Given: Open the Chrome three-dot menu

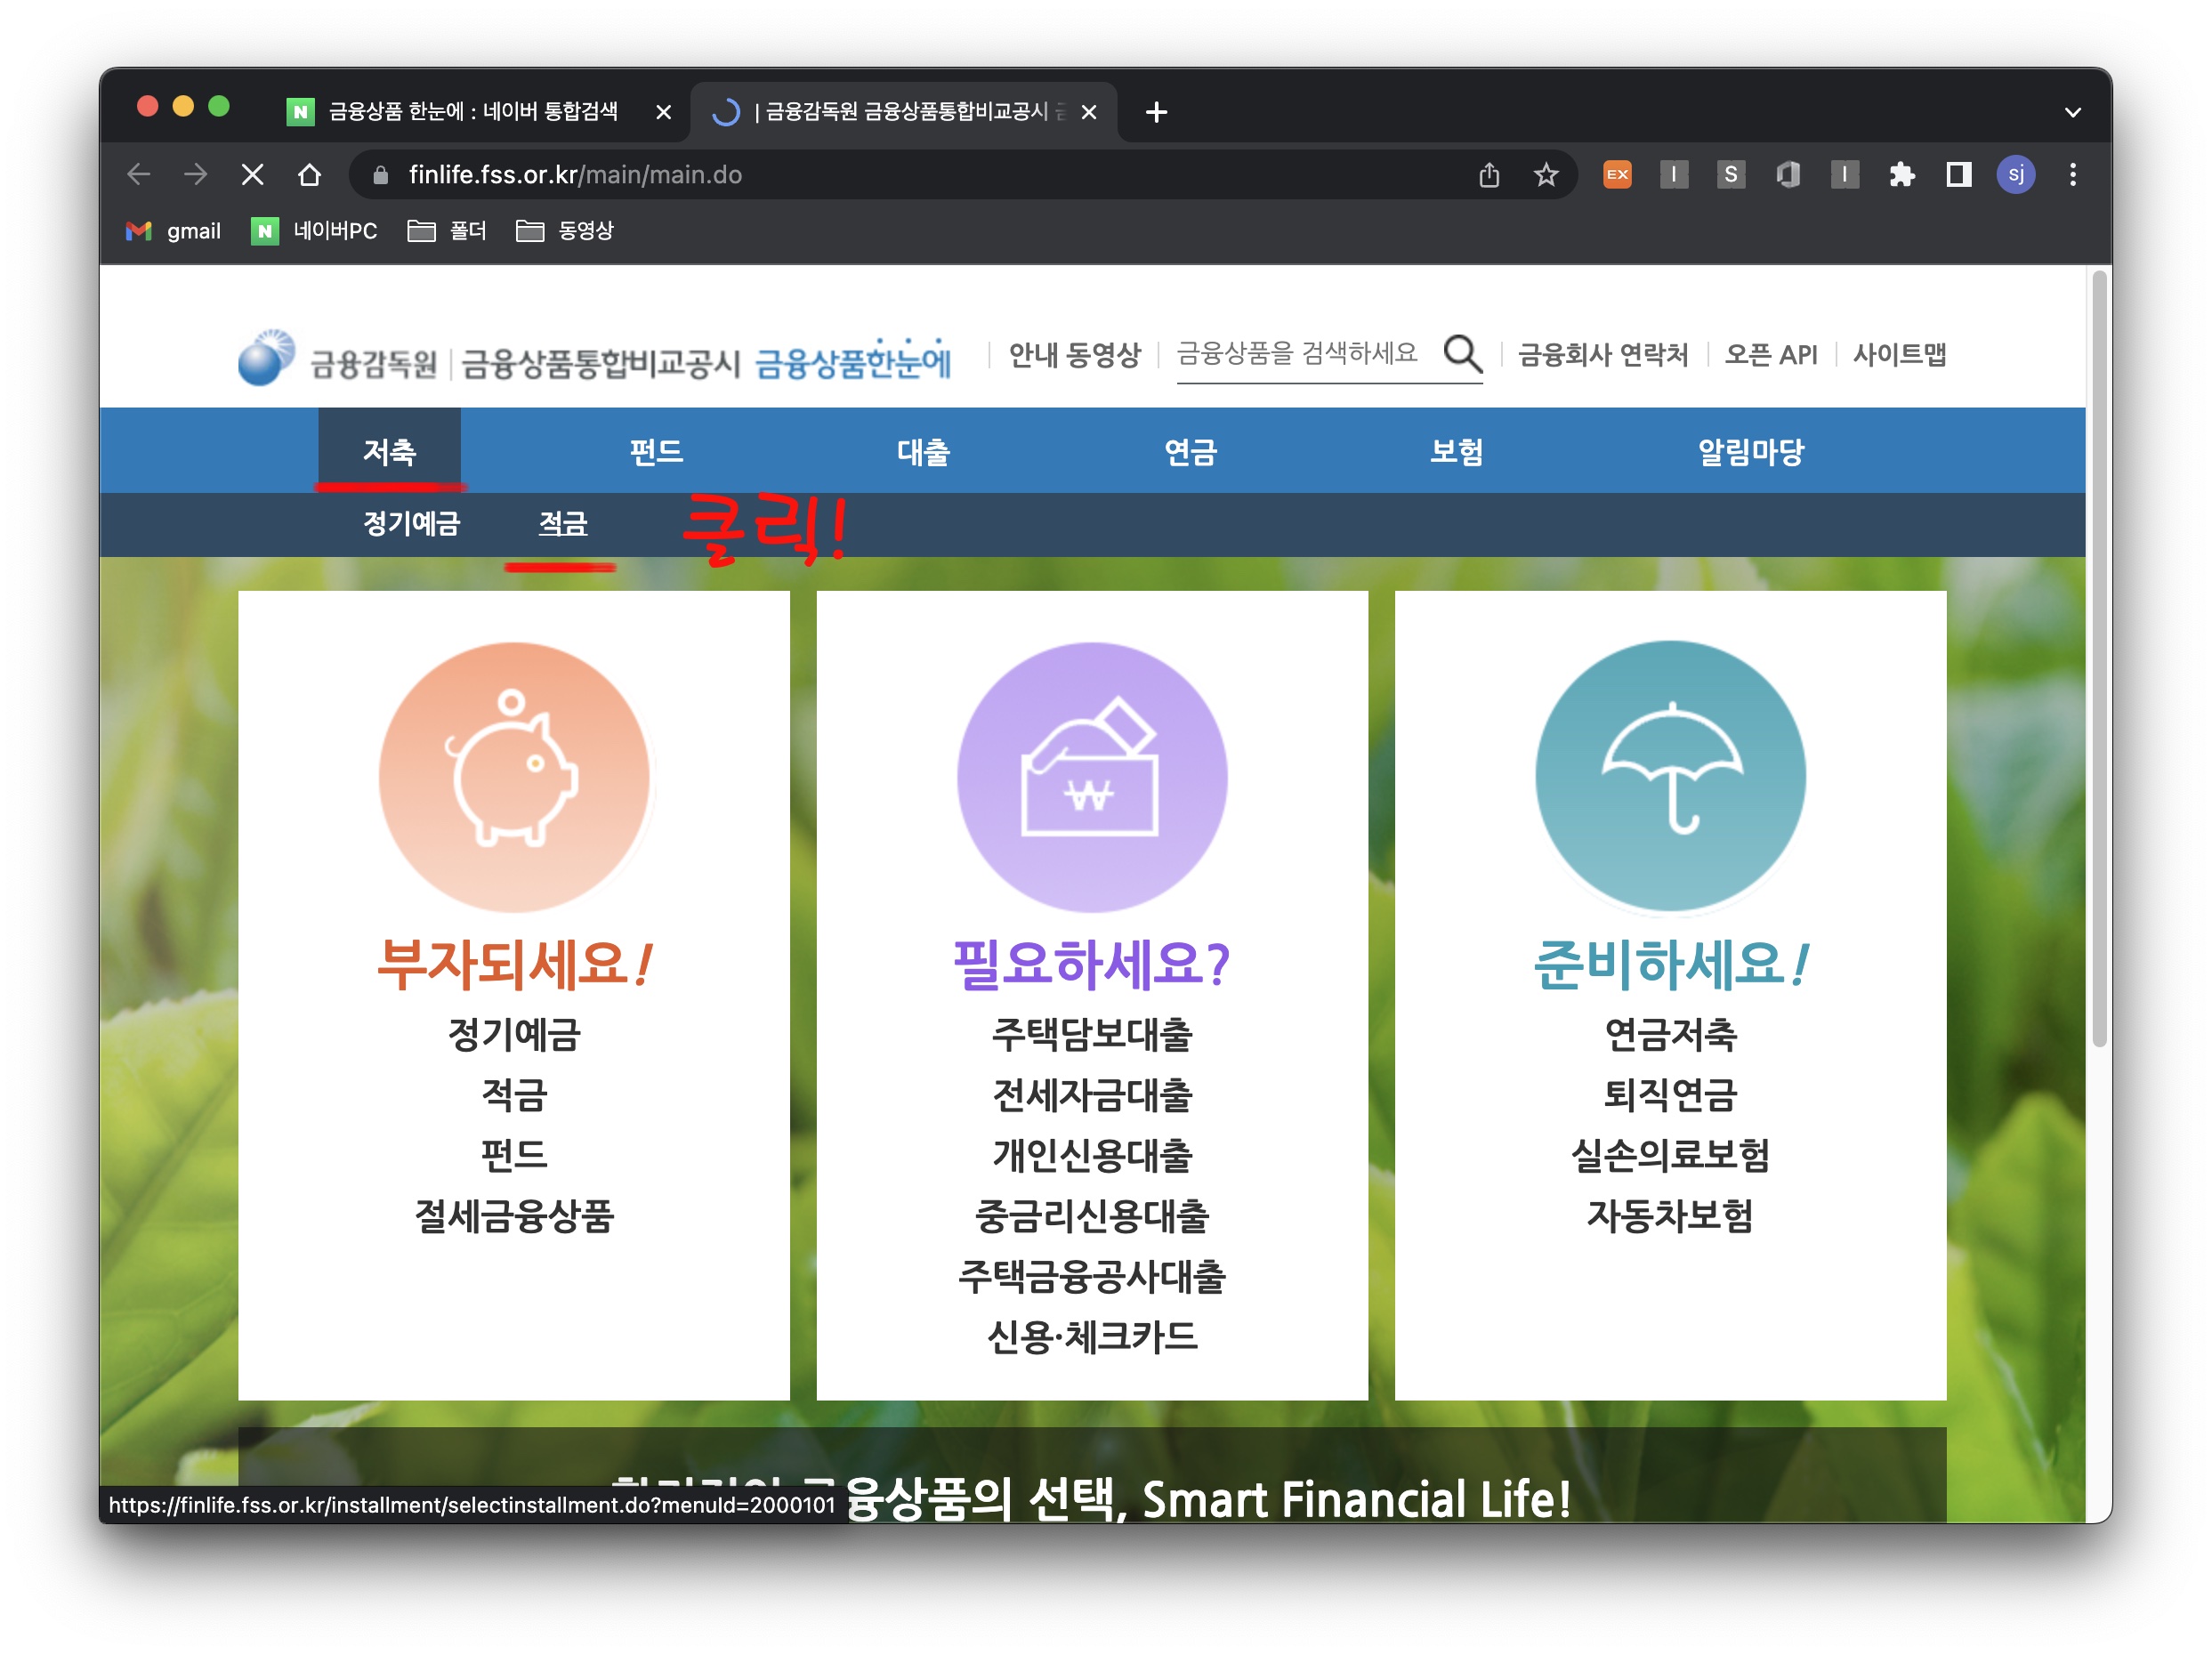Looking at the screenshot, I should [x=2073, y=175].
